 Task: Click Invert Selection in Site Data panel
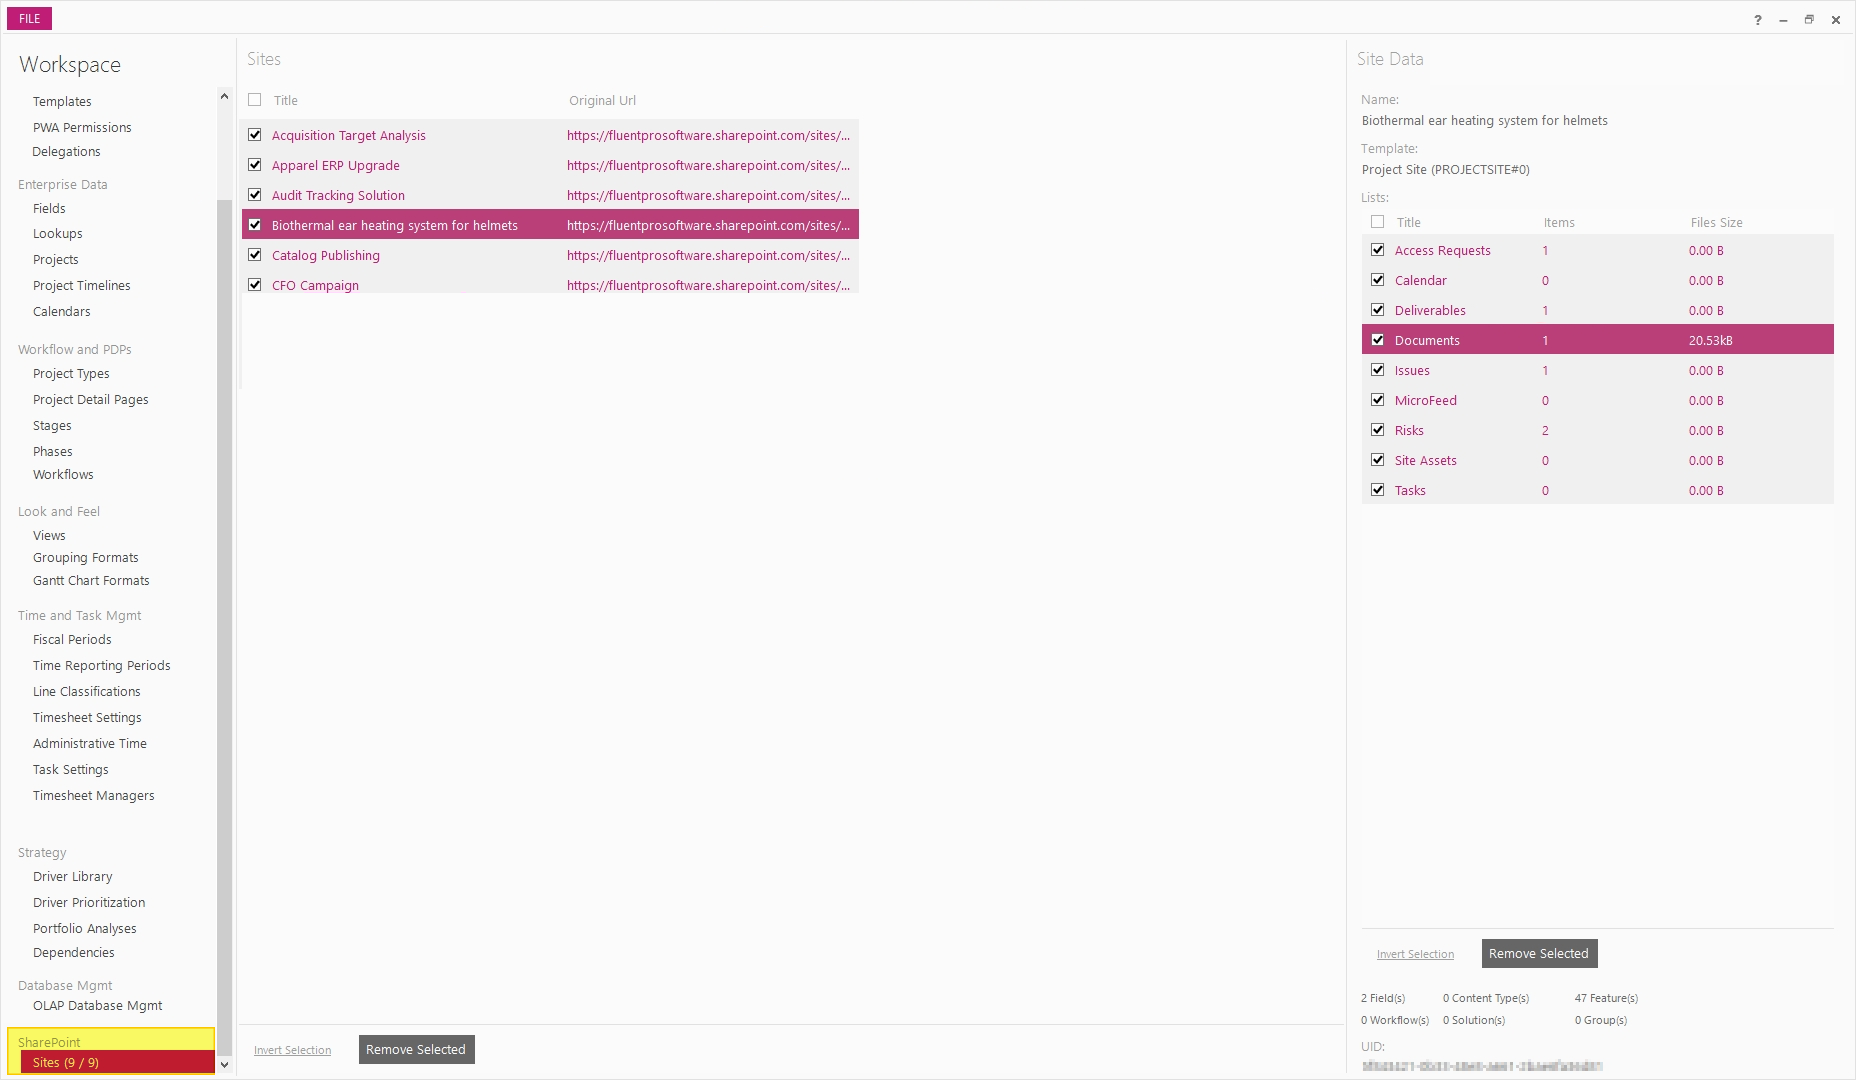pos(1415,954)
